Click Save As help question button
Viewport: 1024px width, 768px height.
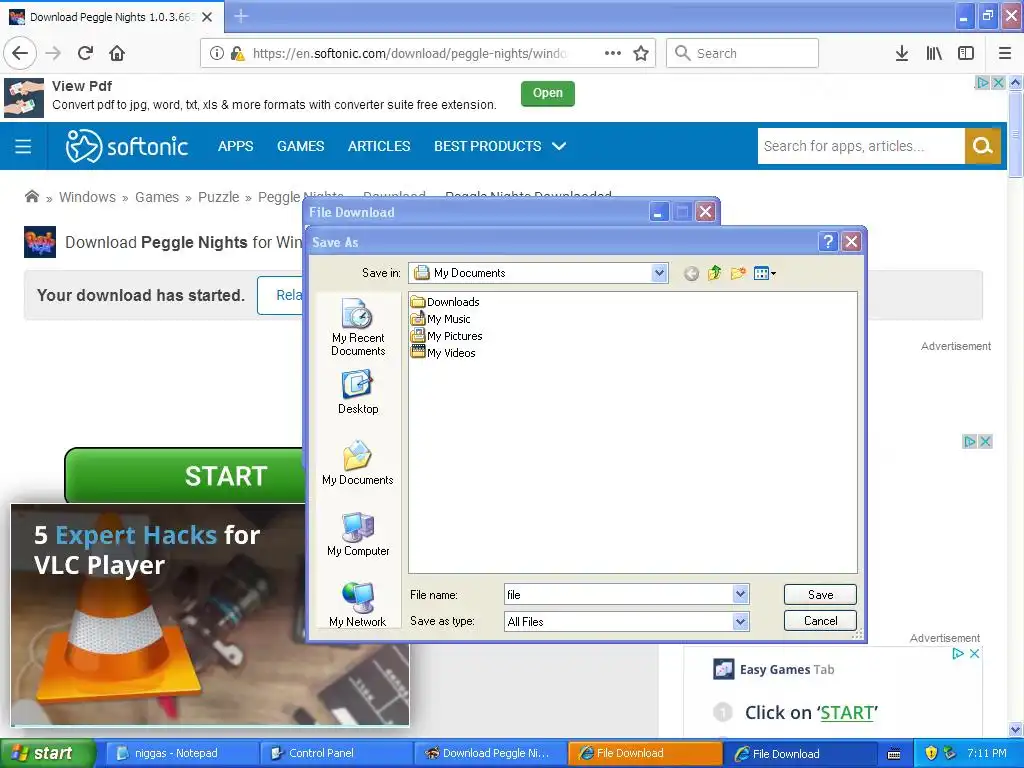coord(827,242)
